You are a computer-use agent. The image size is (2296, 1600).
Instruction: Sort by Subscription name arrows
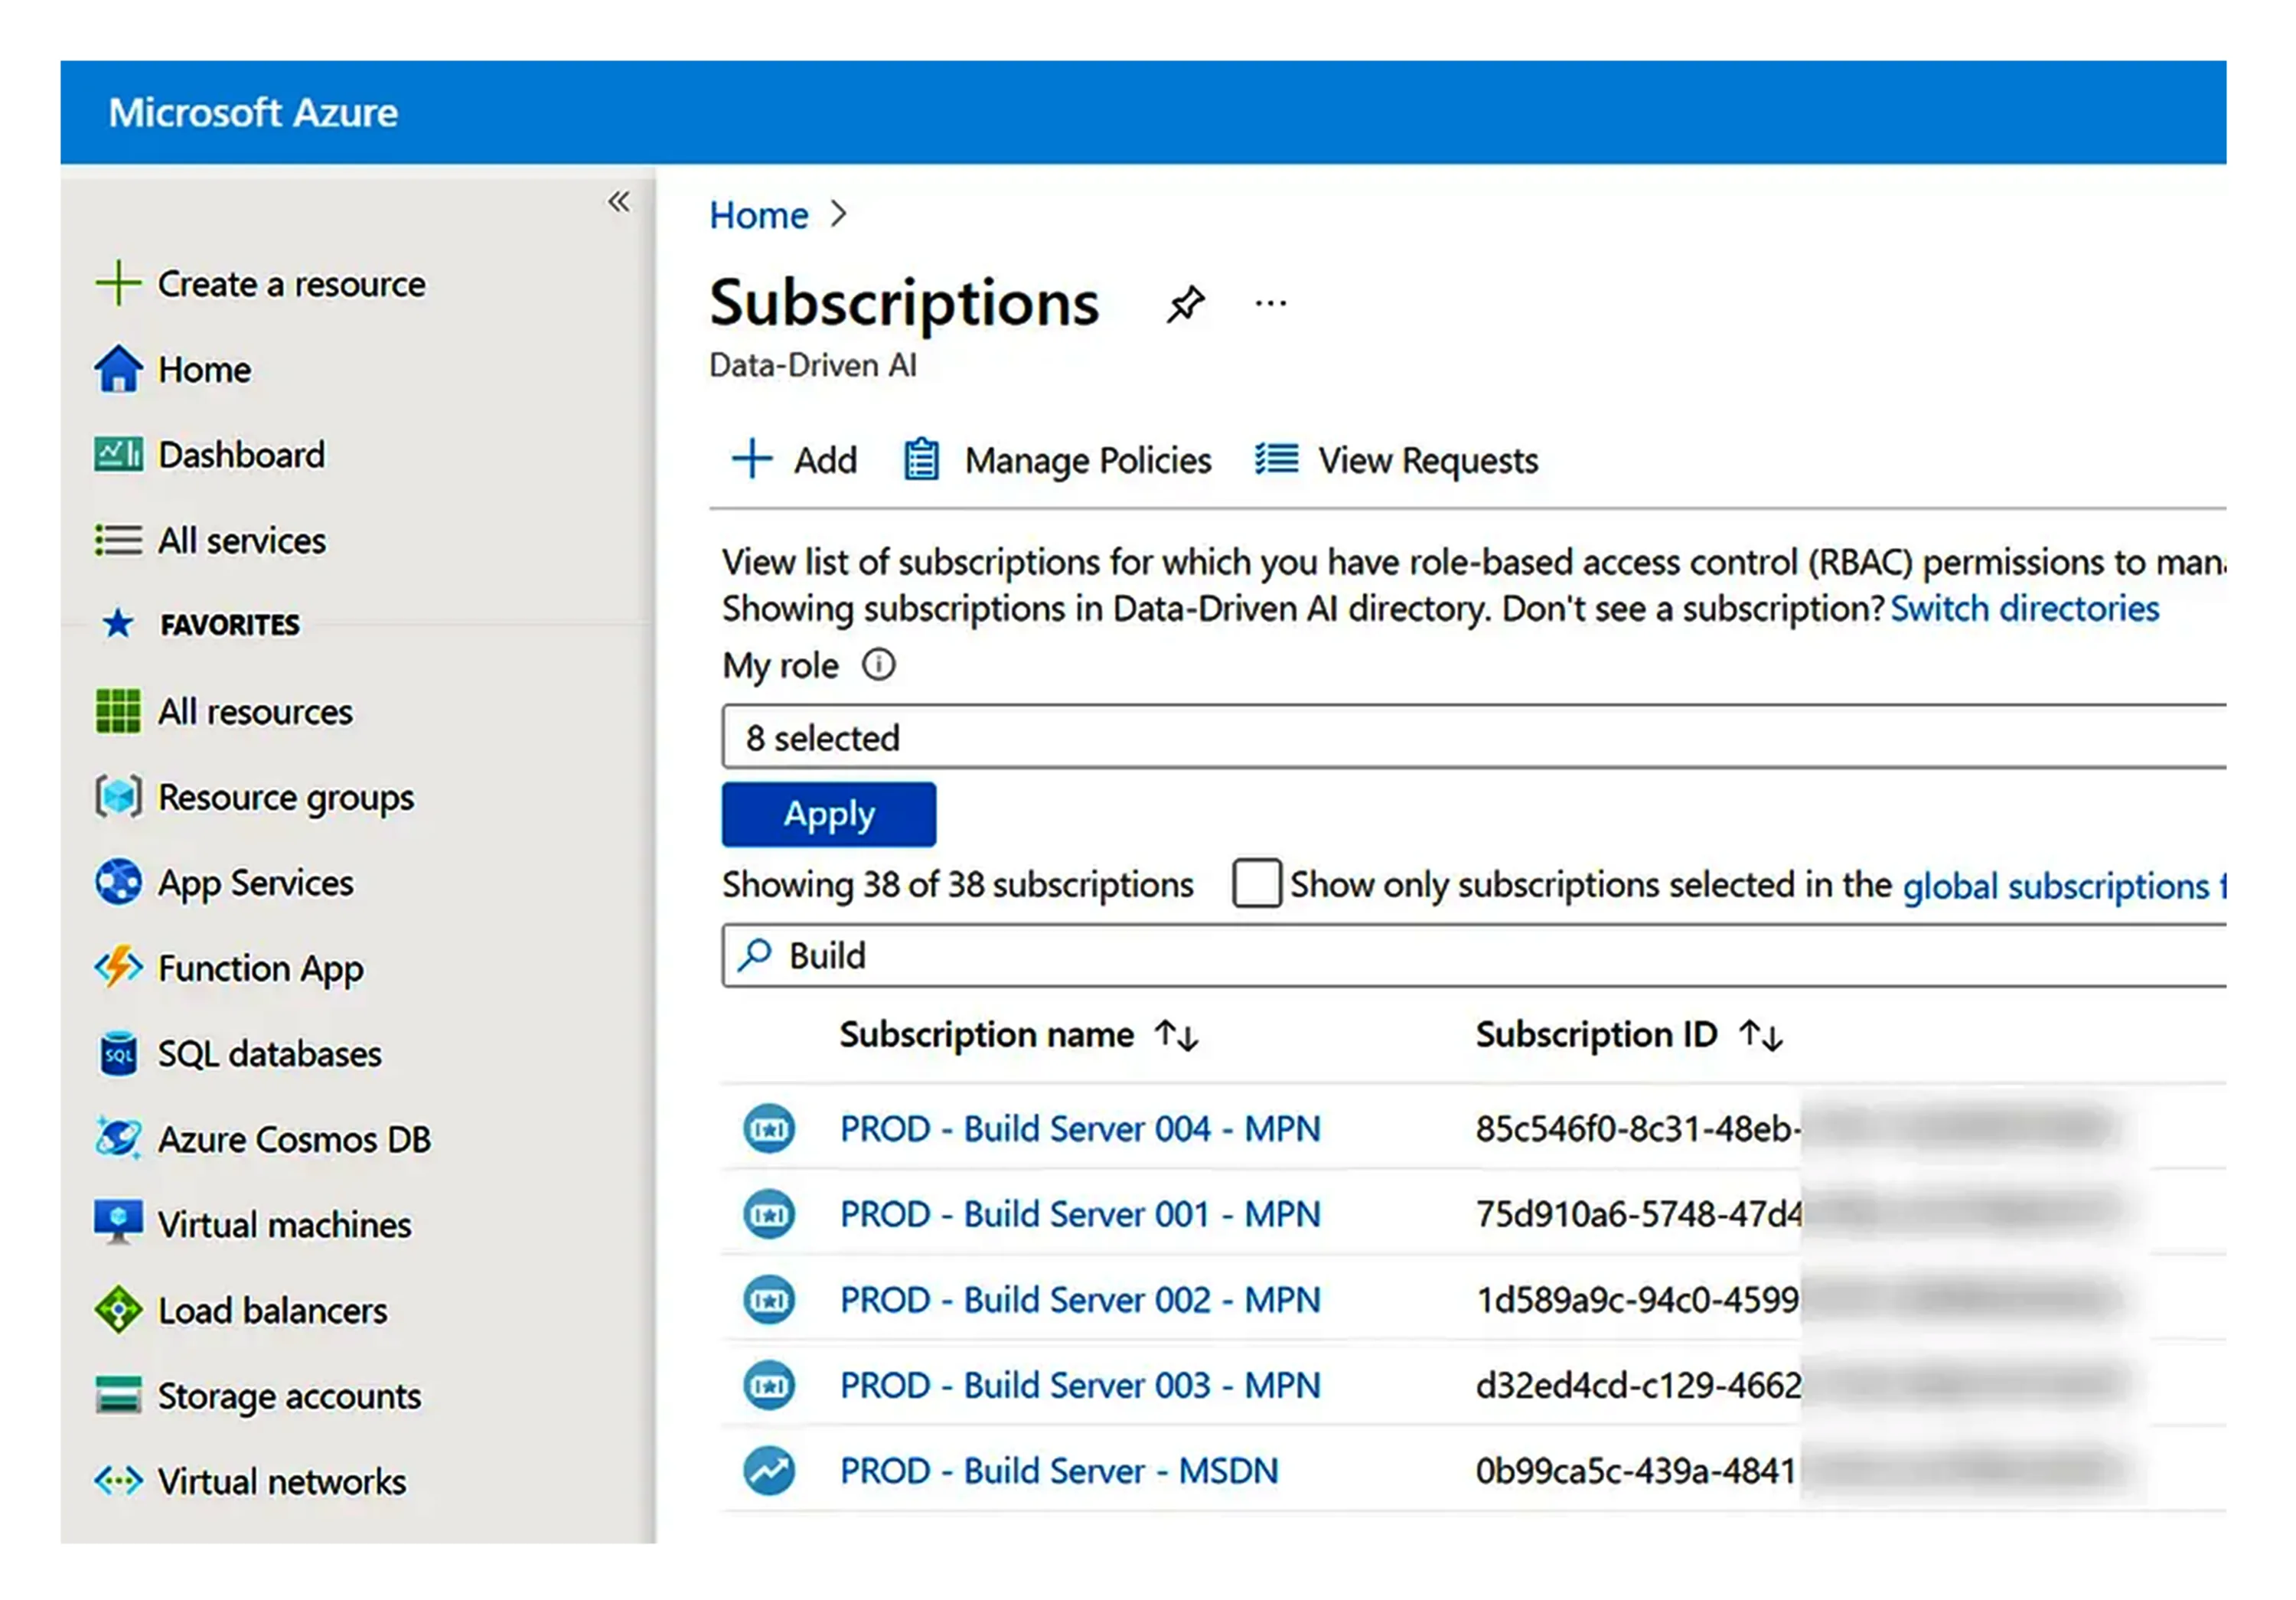click(x=1177, y=1035)
